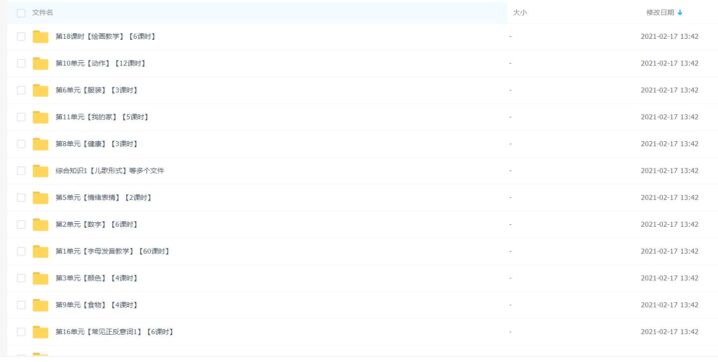Click folder icon of 第8单元【健康】
Viewport: 718px width, 362px height.
pyautogui.click(x=40, y=144)
